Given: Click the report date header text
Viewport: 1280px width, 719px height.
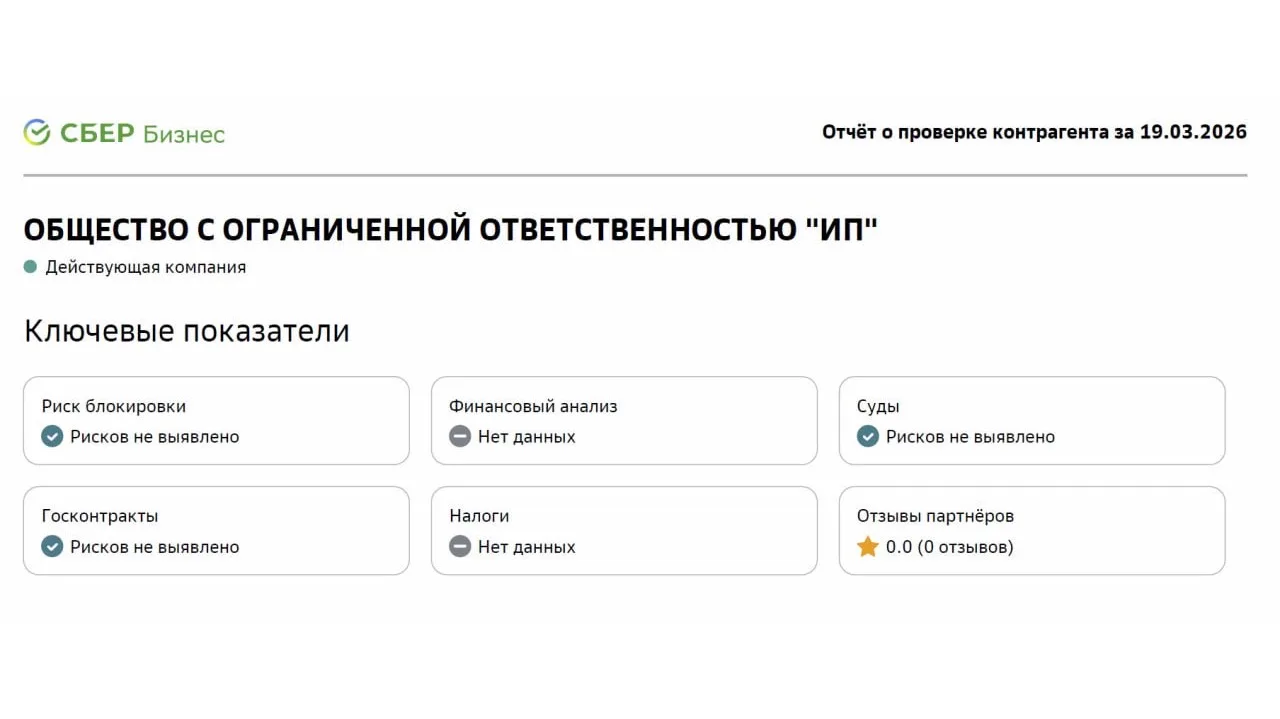Looking at the screenshot, I should click(x=1034, y=132).
